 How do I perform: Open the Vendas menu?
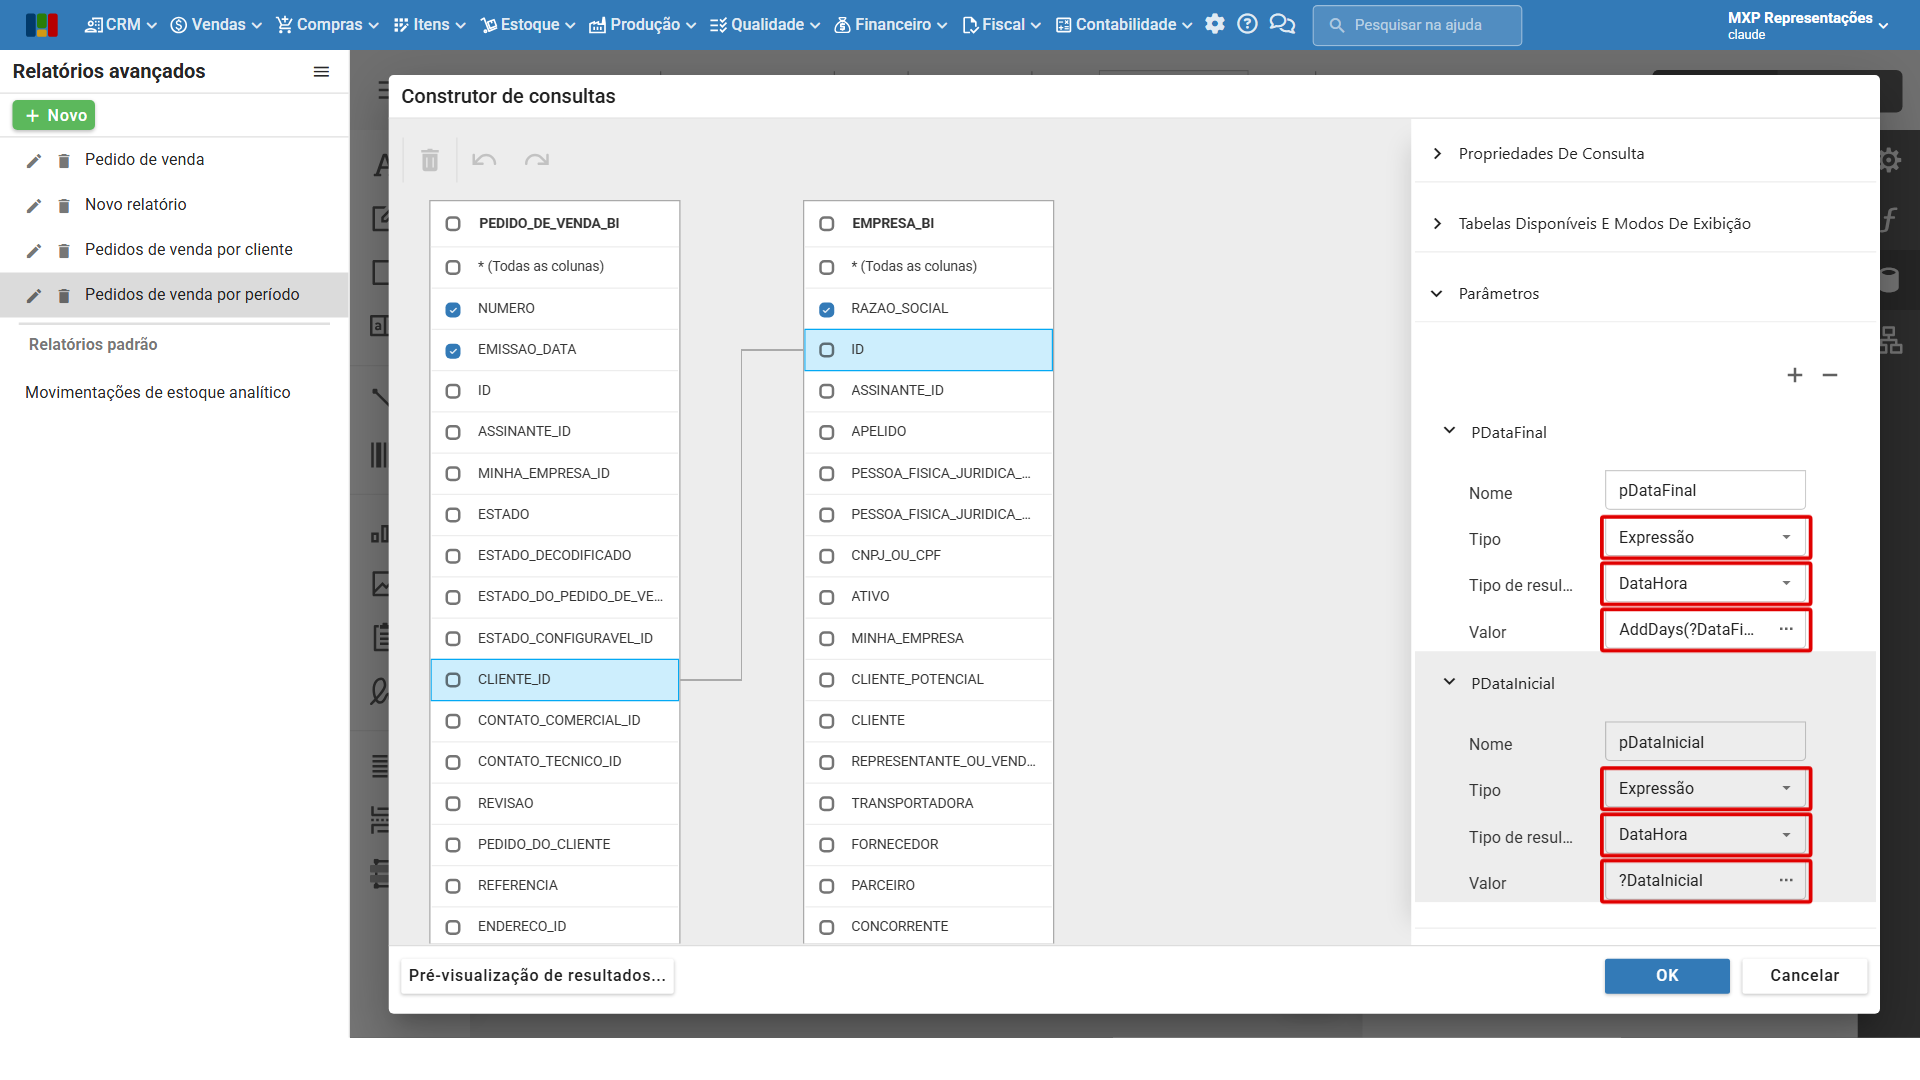click(x=216, y=24)
